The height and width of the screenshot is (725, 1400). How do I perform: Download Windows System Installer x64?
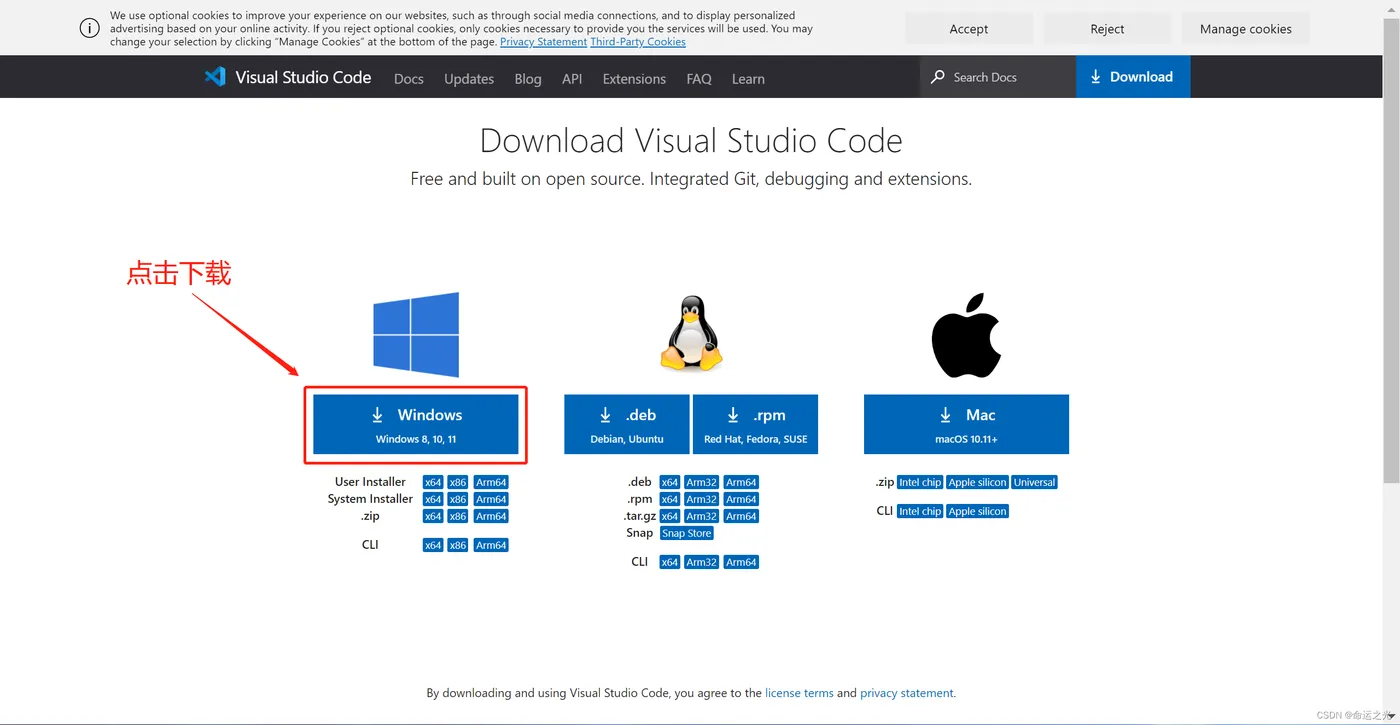(433, 499)
